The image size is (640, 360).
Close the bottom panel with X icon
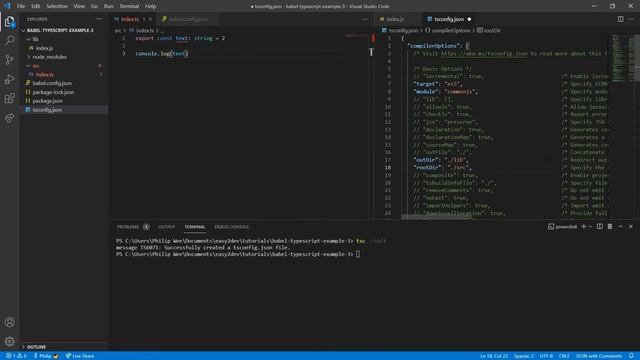(631, 227)
